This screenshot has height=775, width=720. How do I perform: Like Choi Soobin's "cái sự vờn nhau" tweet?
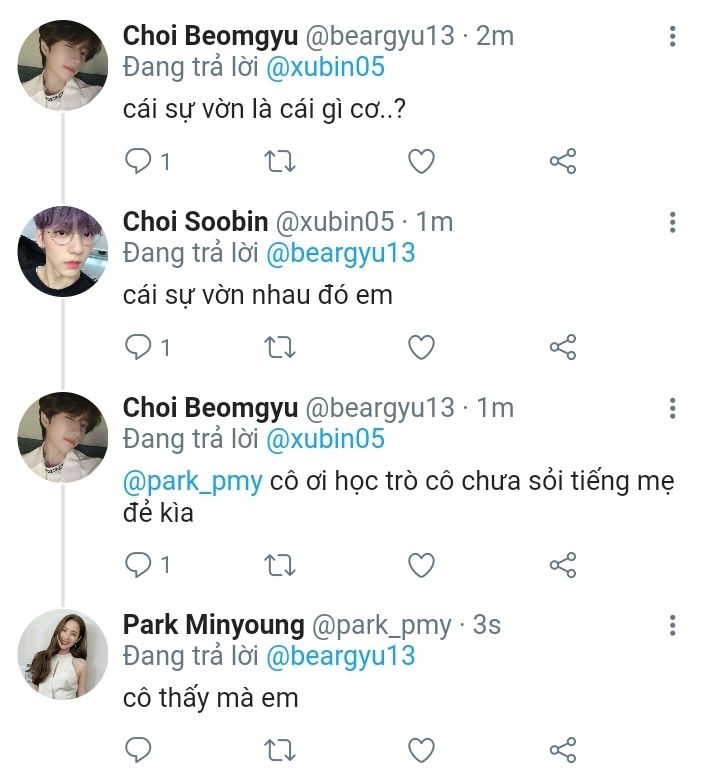[422, 347]
